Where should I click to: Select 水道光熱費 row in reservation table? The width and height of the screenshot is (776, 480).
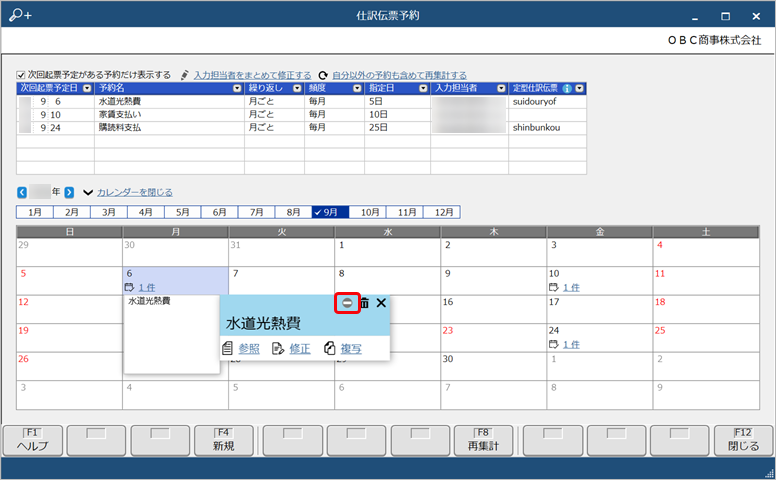[x=301, y=101]
